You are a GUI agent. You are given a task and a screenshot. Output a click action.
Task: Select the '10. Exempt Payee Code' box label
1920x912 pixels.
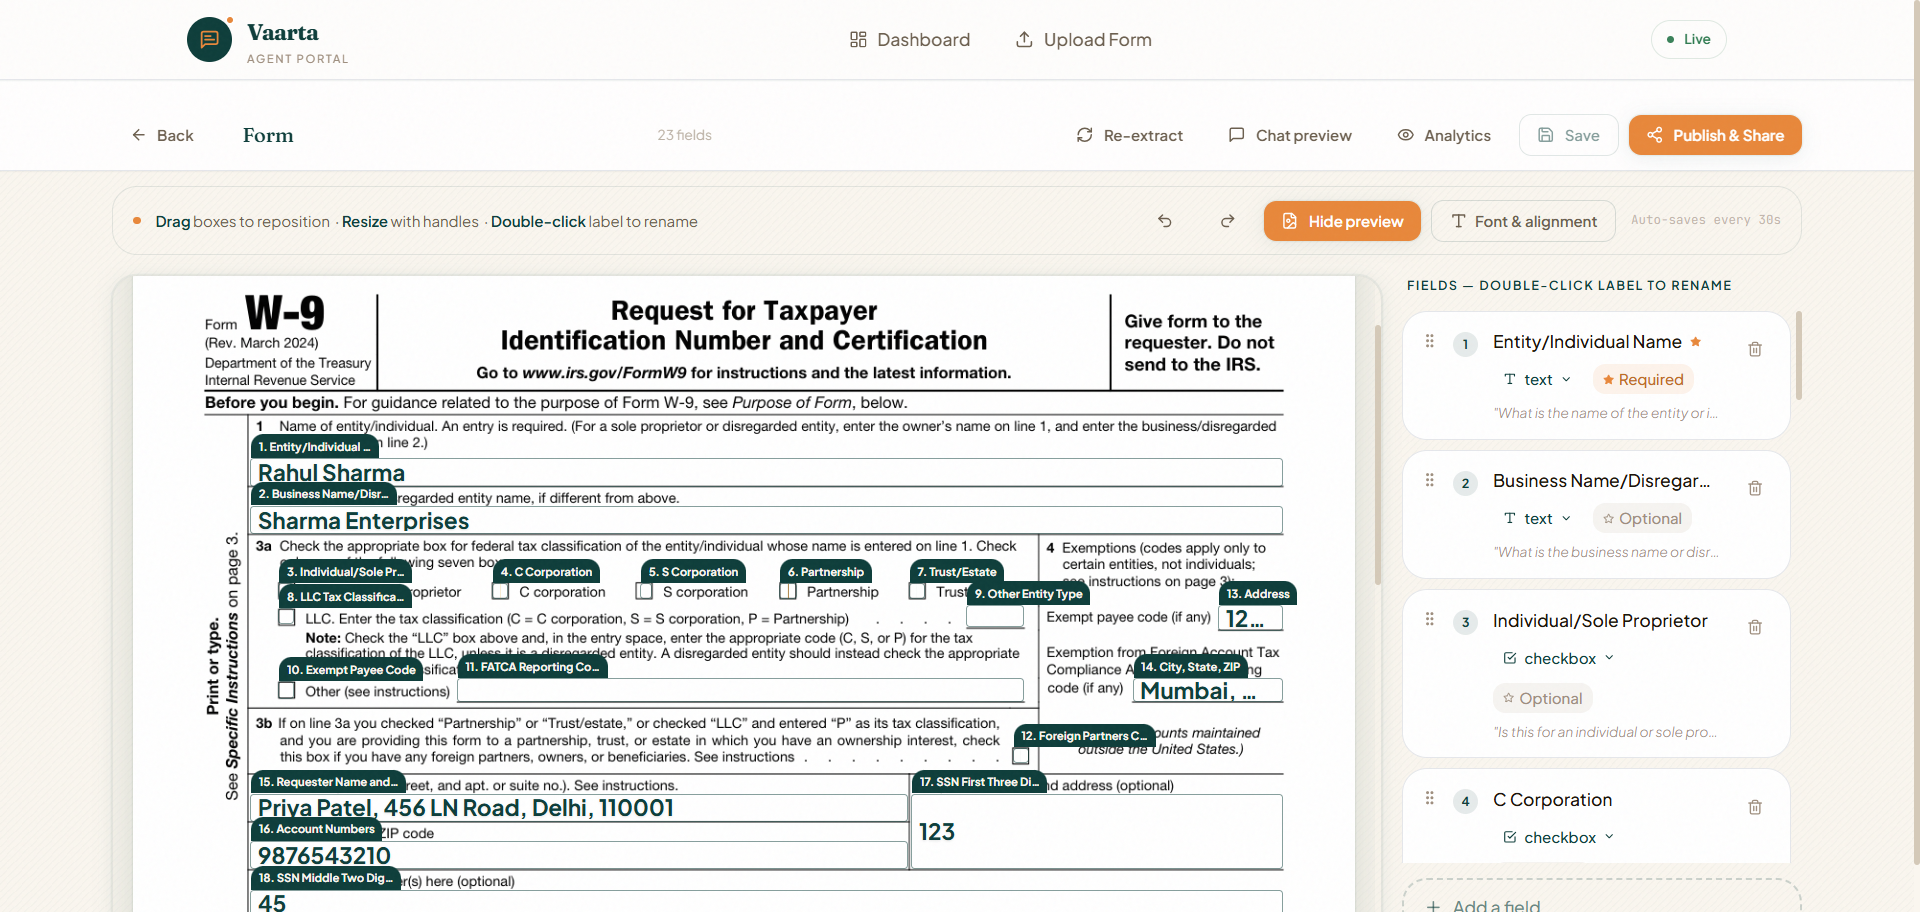point(350,670)
